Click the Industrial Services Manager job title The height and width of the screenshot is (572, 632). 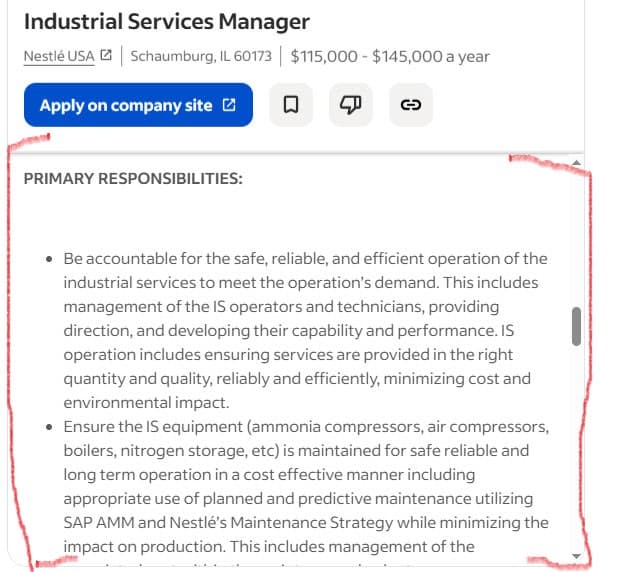166,21
